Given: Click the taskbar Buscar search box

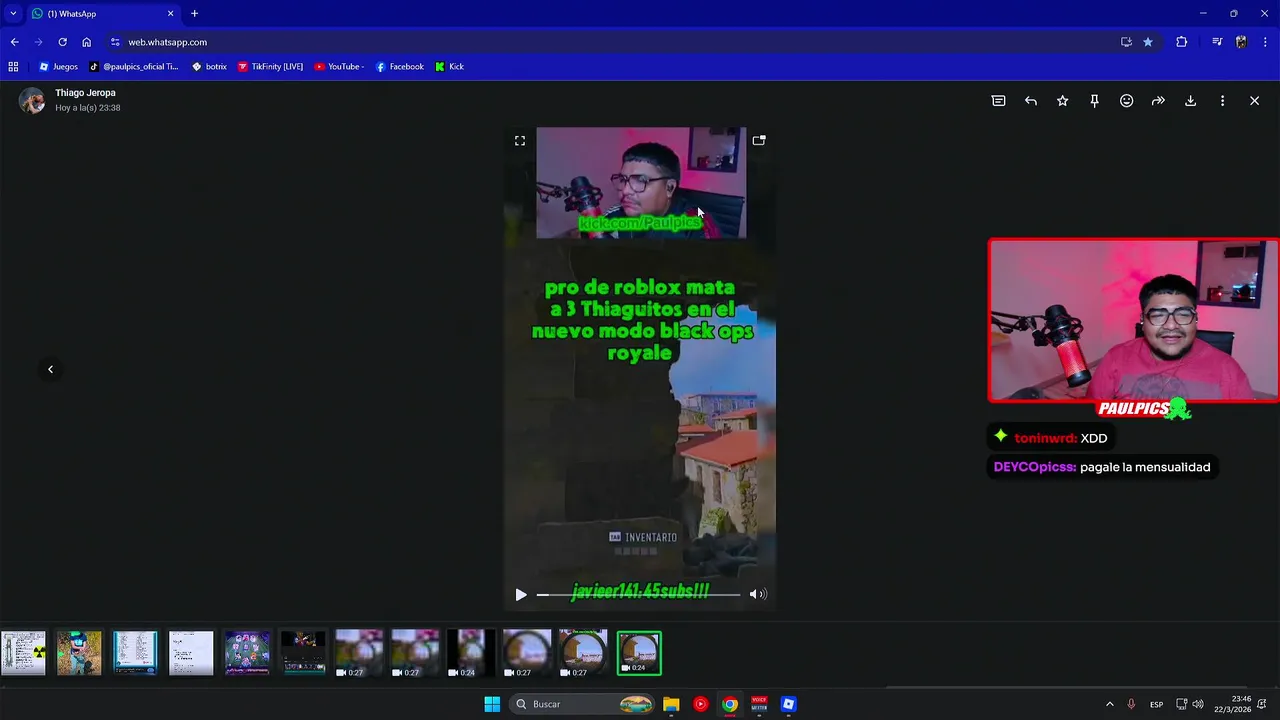Looking at the screenshot, I should (584, 704).
